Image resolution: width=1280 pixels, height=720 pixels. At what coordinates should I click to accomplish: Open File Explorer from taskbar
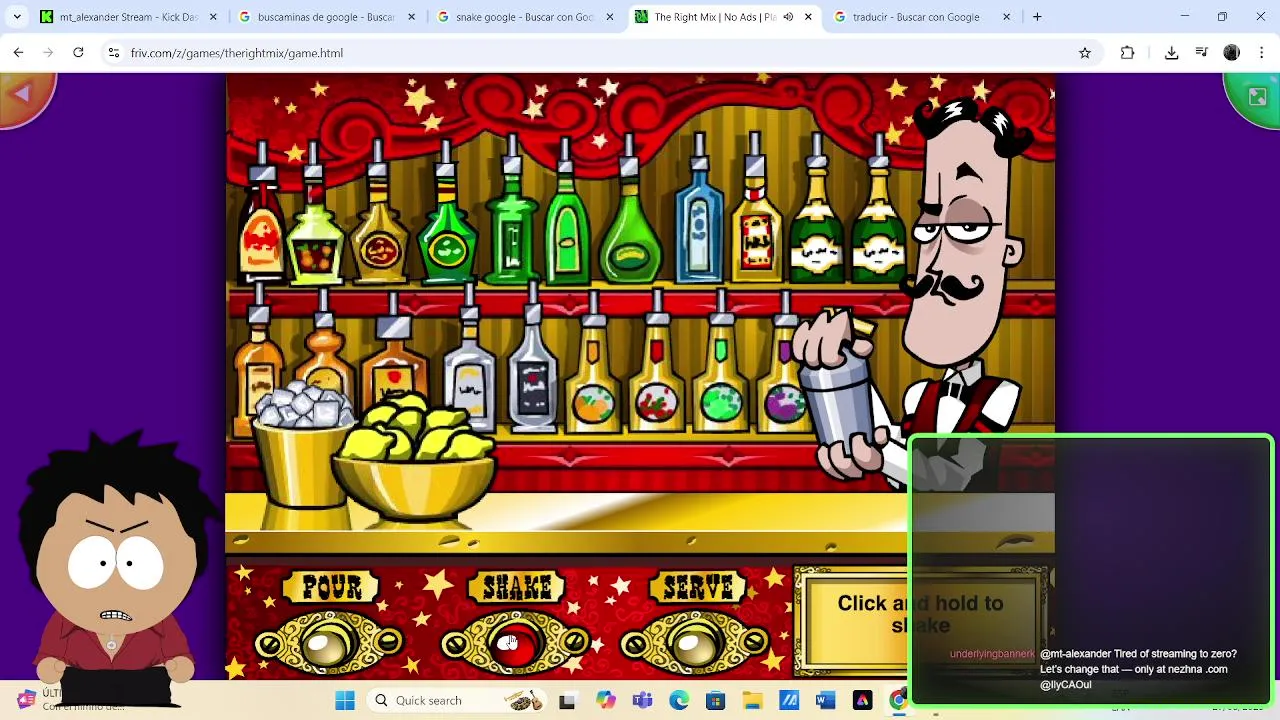click(752, 700)
